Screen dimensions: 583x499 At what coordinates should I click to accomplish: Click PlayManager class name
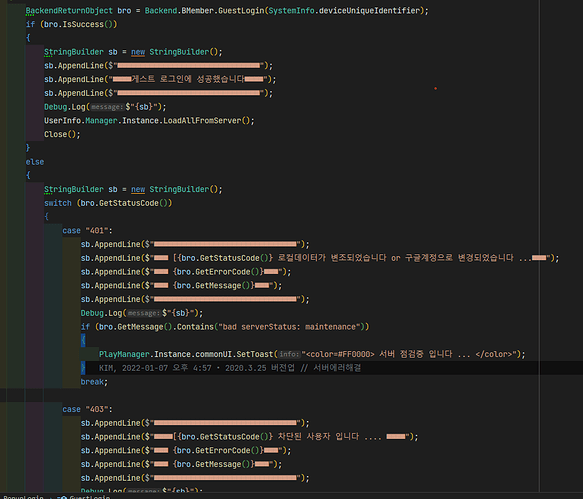124,354
